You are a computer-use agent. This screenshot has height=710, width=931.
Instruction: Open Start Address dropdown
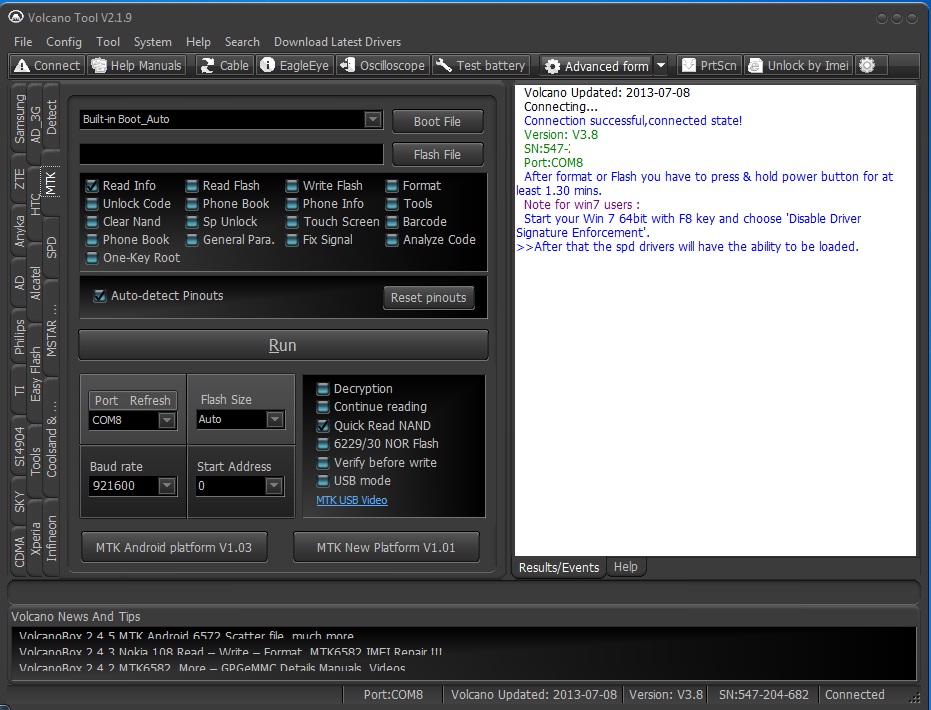(x=273, y=486)
